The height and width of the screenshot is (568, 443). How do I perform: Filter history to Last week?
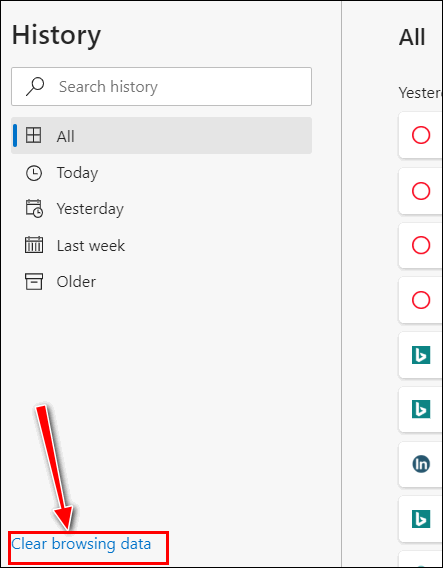click(162, 245)
